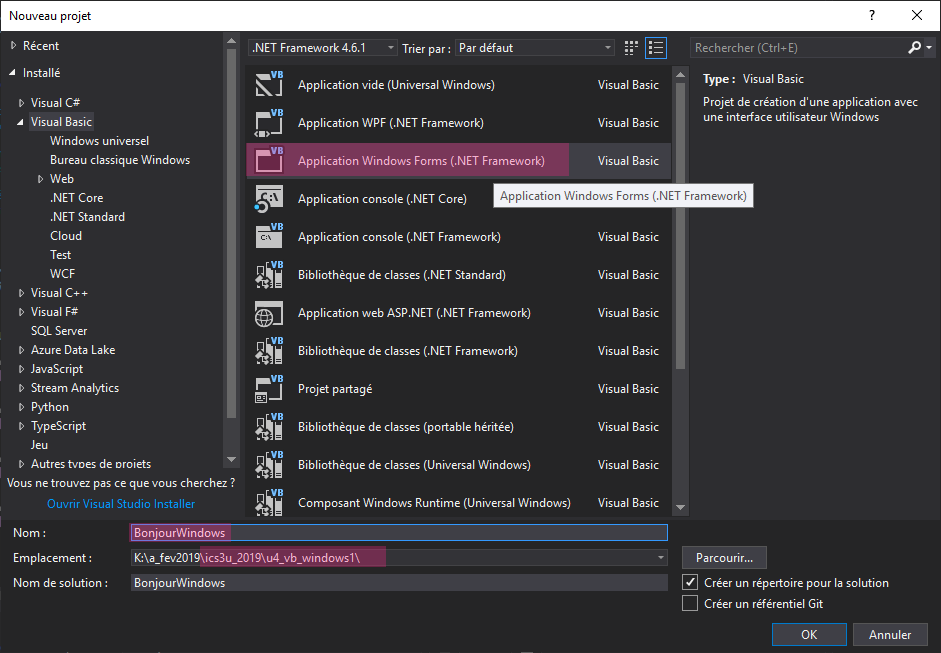Viewport: 941px width, 653px height.
Task: Select the Test category
Action: pos(61,254)
